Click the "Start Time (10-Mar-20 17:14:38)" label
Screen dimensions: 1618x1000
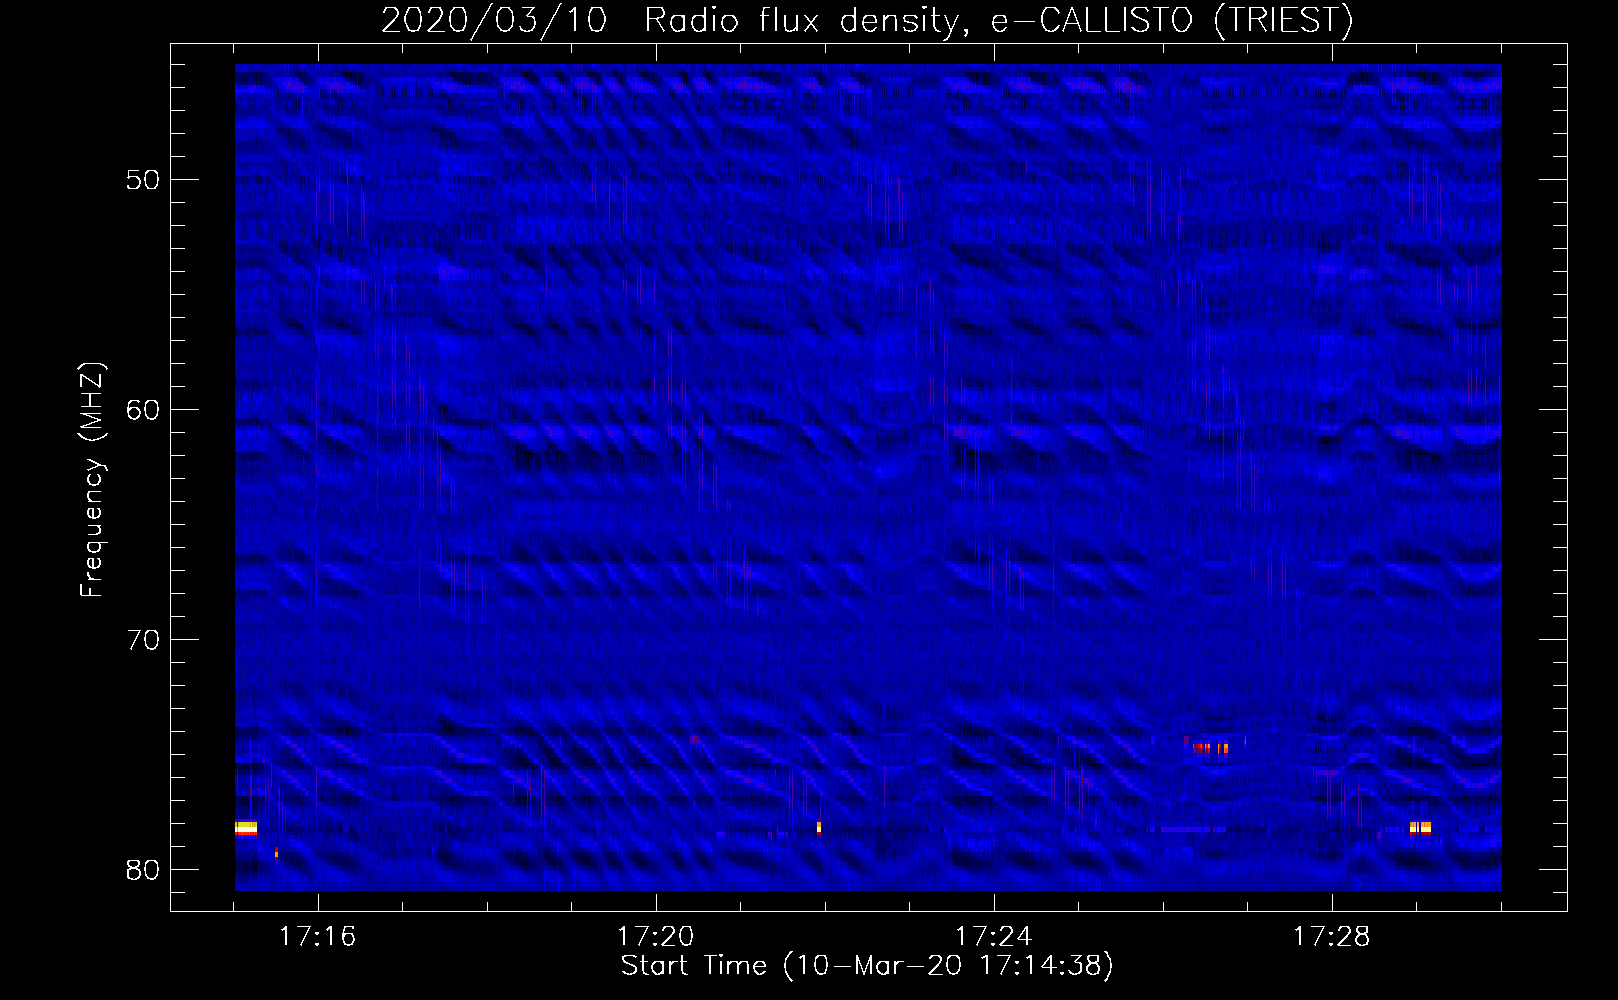coord(867,966)
